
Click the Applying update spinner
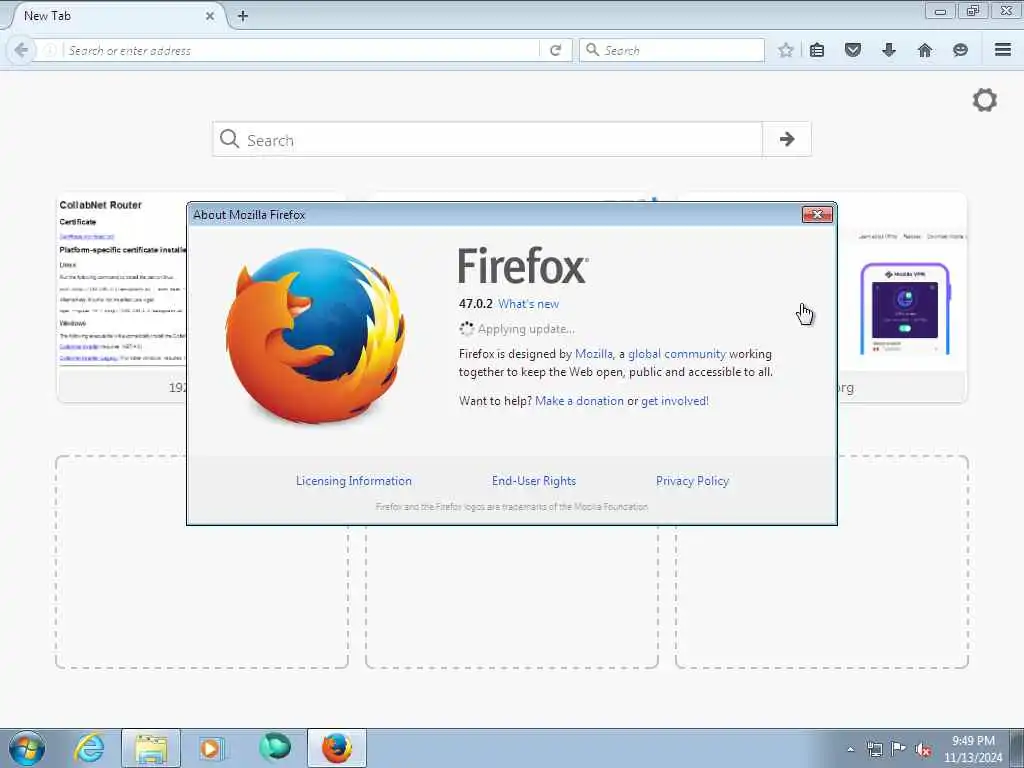click(x=466, y=329)
